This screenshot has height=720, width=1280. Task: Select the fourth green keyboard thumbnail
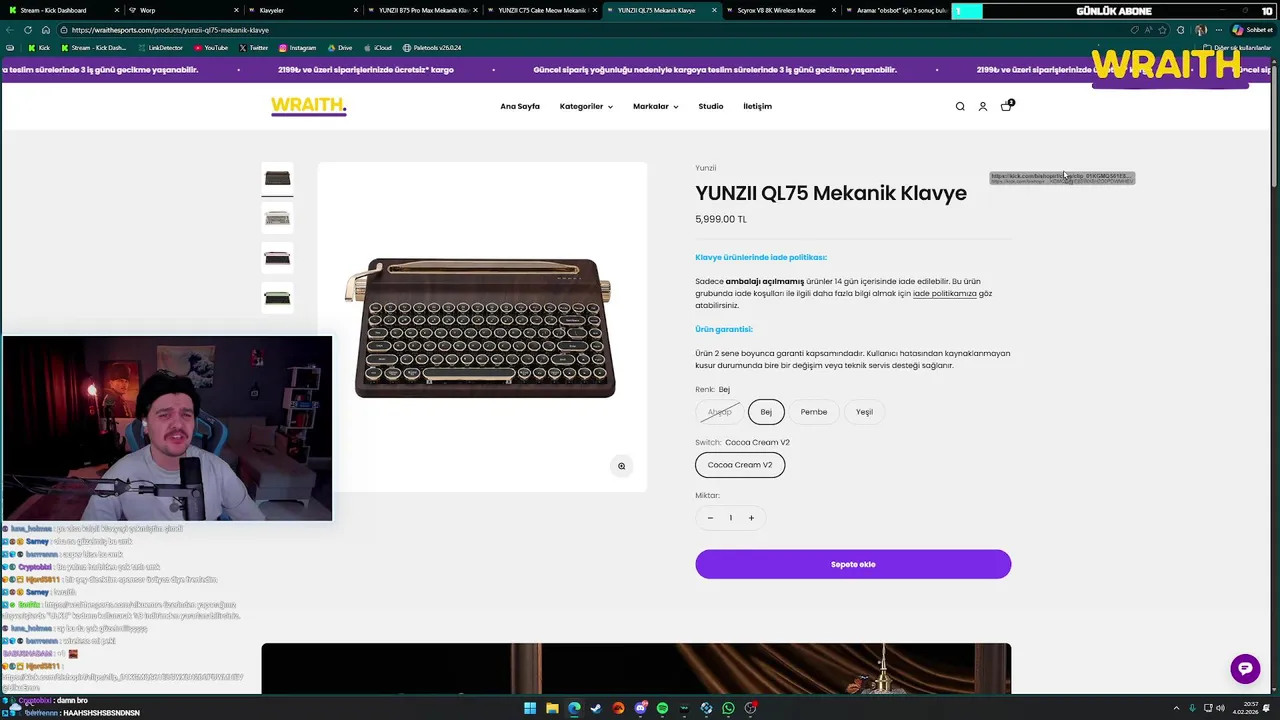click(277, 298)
